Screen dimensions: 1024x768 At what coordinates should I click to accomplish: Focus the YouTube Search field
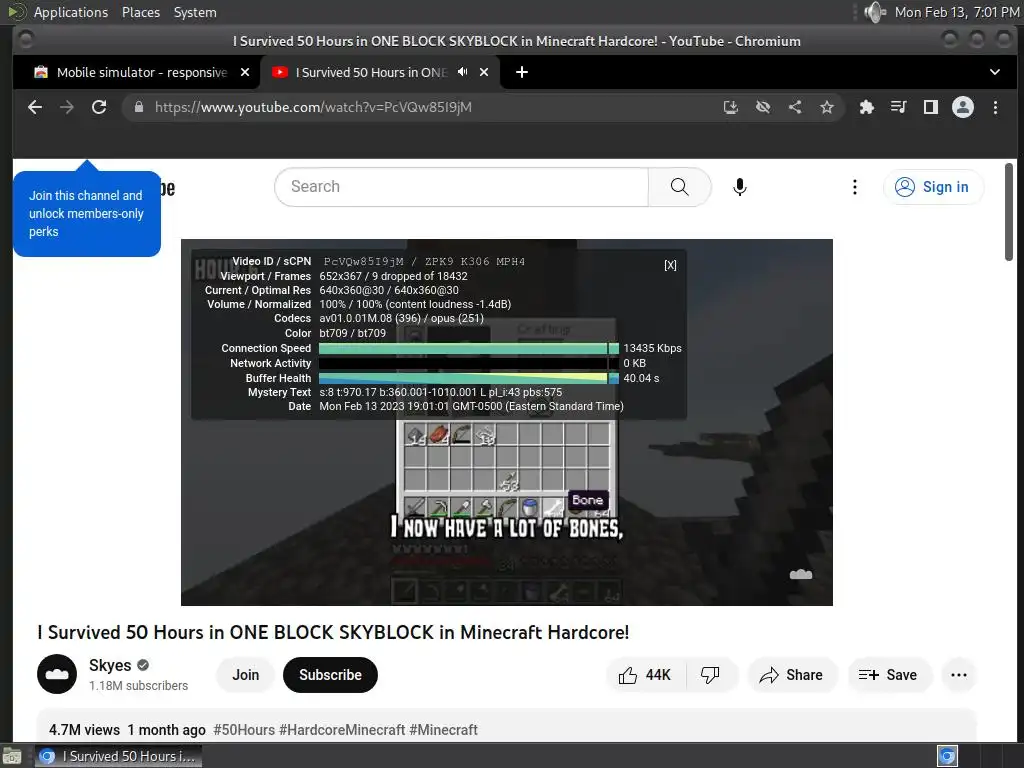[x=462, y=187]
